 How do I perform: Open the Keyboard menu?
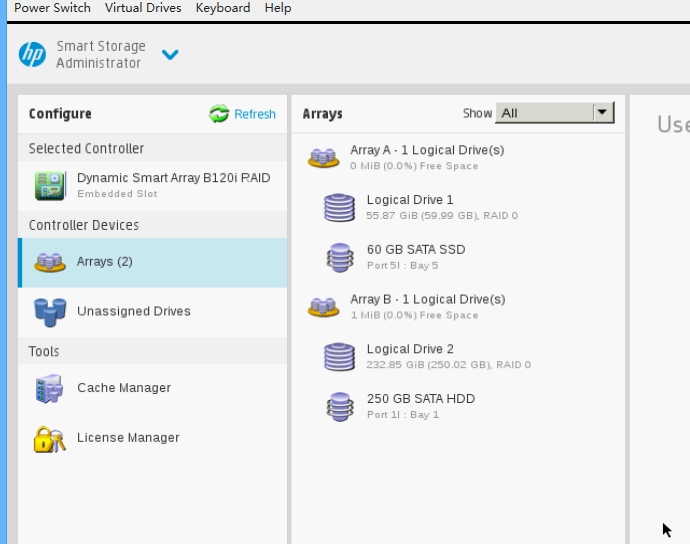223,8
